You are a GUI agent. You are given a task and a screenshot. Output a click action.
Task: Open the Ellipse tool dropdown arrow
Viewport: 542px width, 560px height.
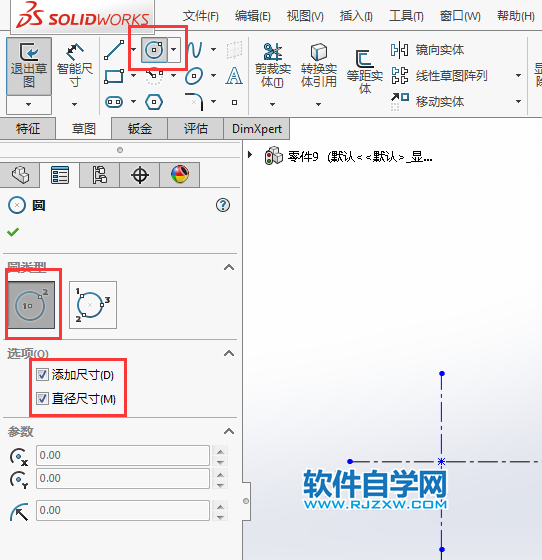coord(214,76)
